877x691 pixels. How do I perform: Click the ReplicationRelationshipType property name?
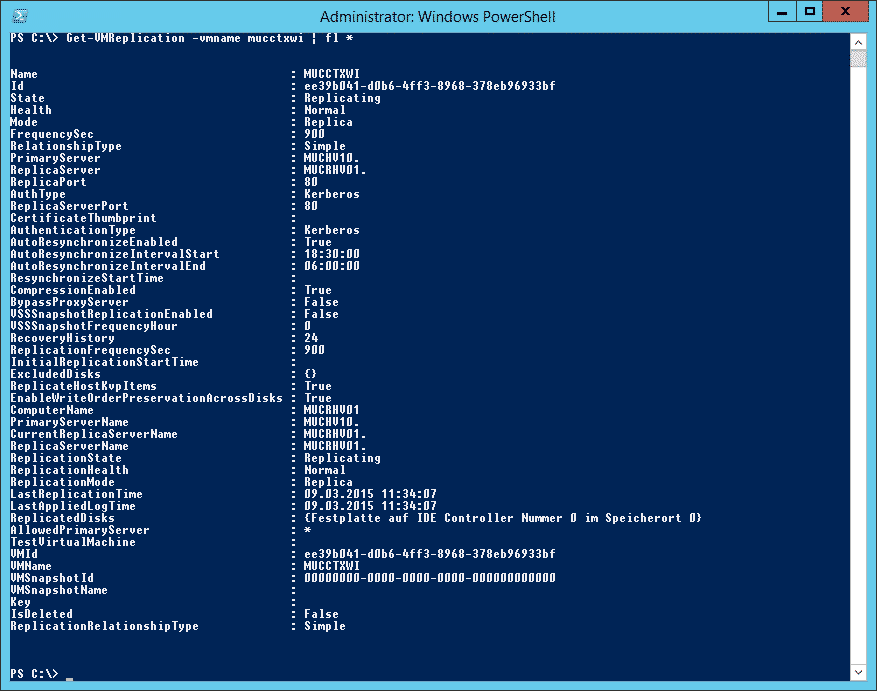tap(105, 626)
